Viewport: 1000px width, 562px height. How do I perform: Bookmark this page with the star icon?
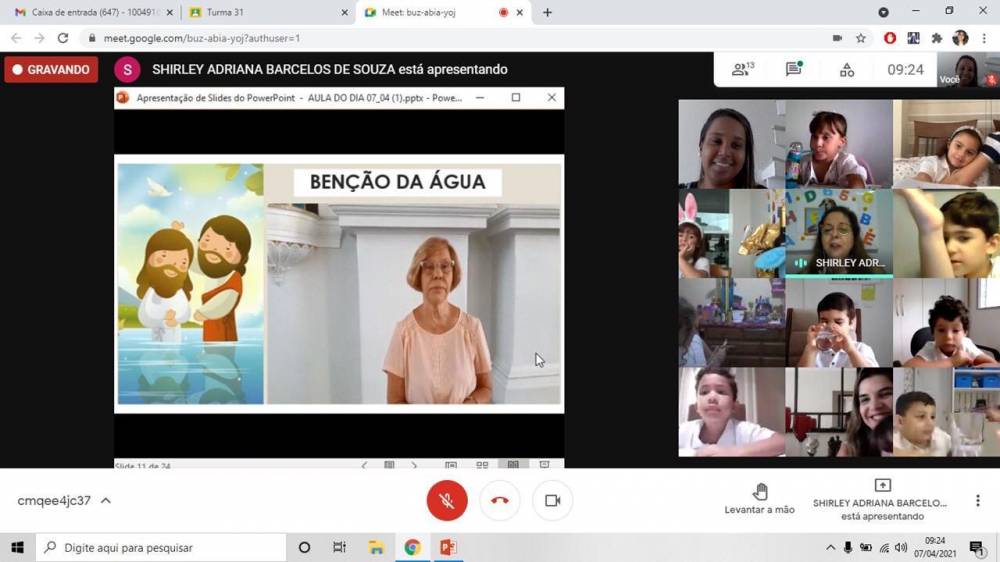(x=861, y=38)
